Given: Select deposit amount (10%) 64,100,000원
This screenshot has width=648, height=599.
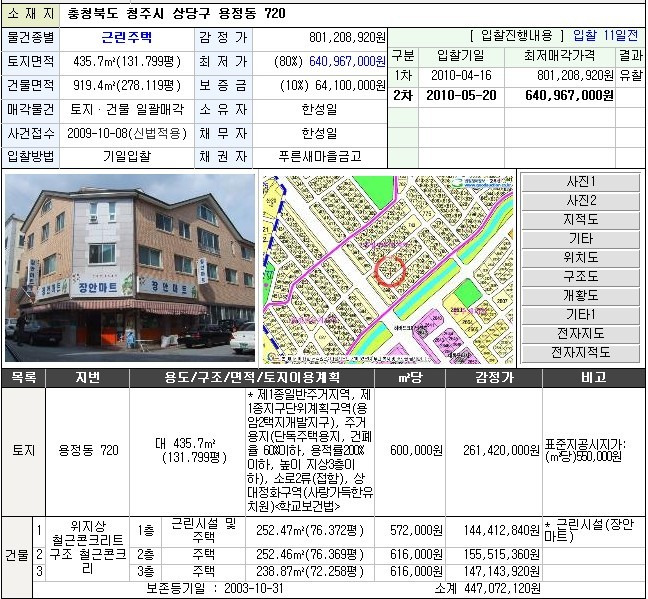Looking at the screenshot, I should pos(333,86).
